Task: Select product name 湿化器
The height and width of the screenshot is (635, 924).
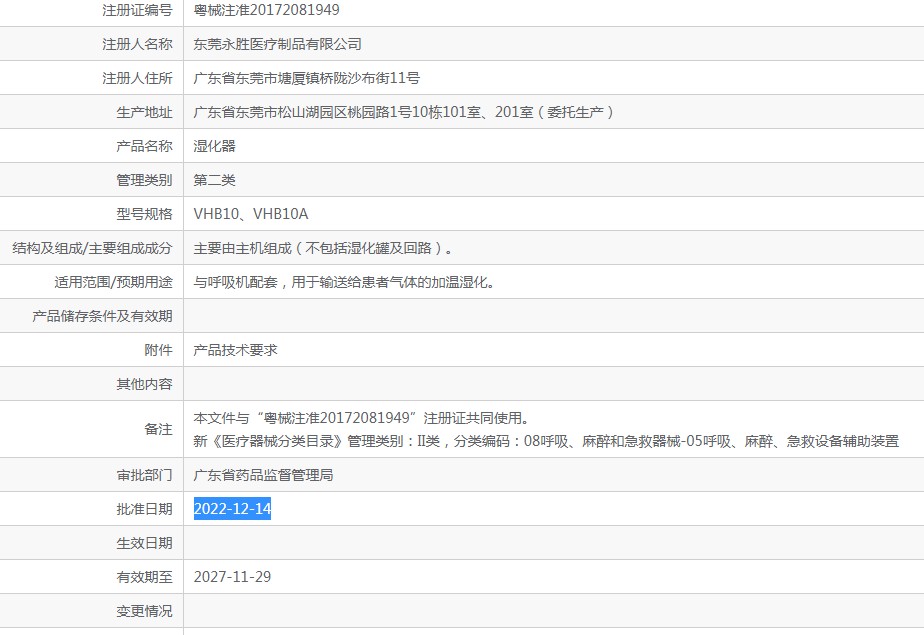Action: pos(214,146)
